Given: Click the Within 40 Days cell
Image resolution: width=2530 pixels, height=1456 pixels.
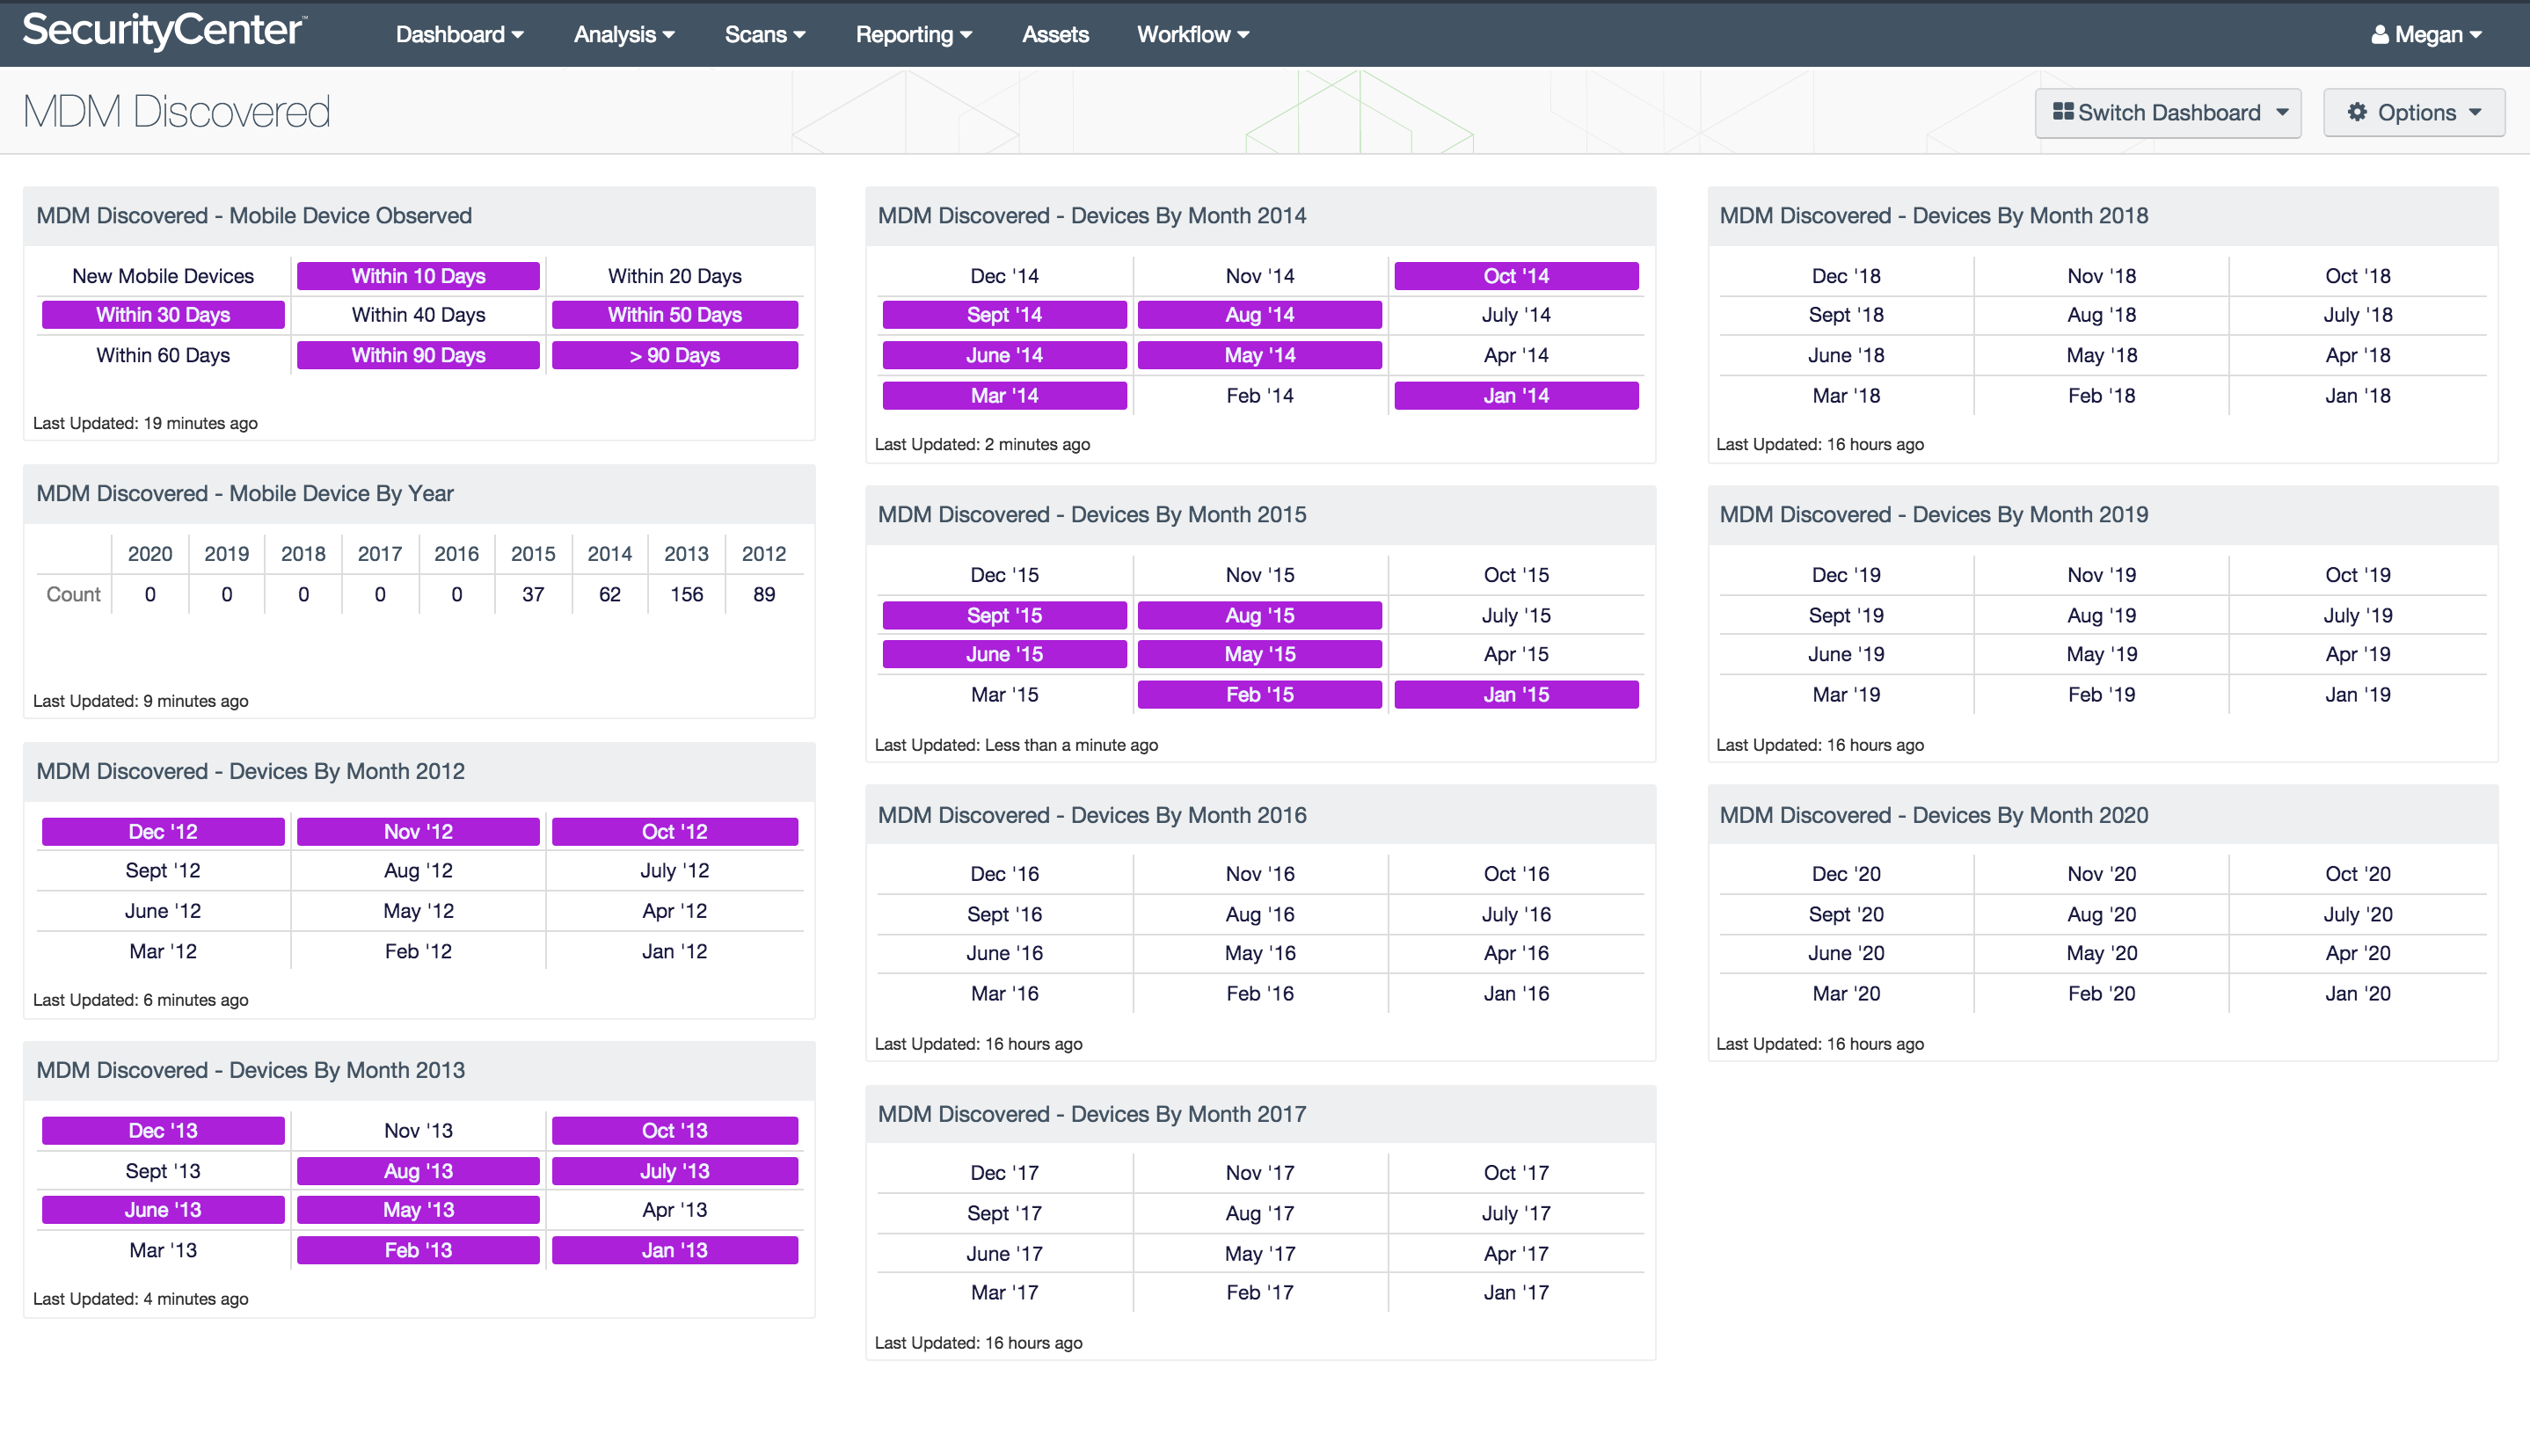Looking at the screenshot, I should point(418,315).
